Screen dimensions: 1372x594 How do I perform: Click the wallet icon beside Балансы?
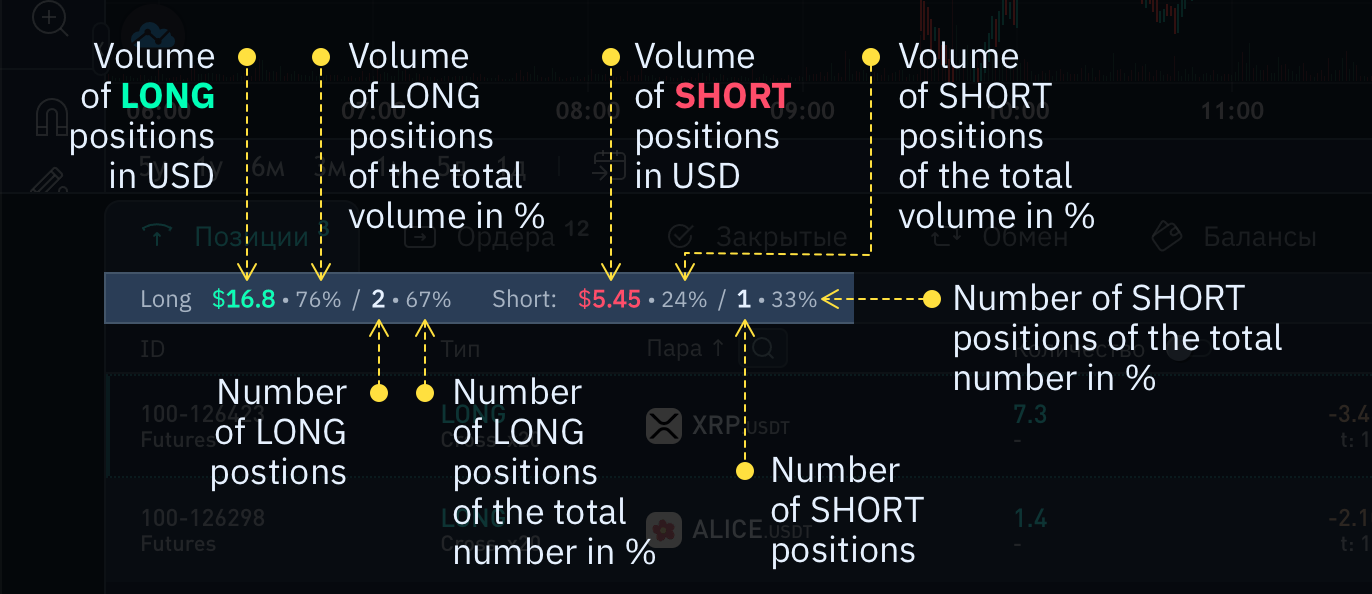[x=1167, y=237]
